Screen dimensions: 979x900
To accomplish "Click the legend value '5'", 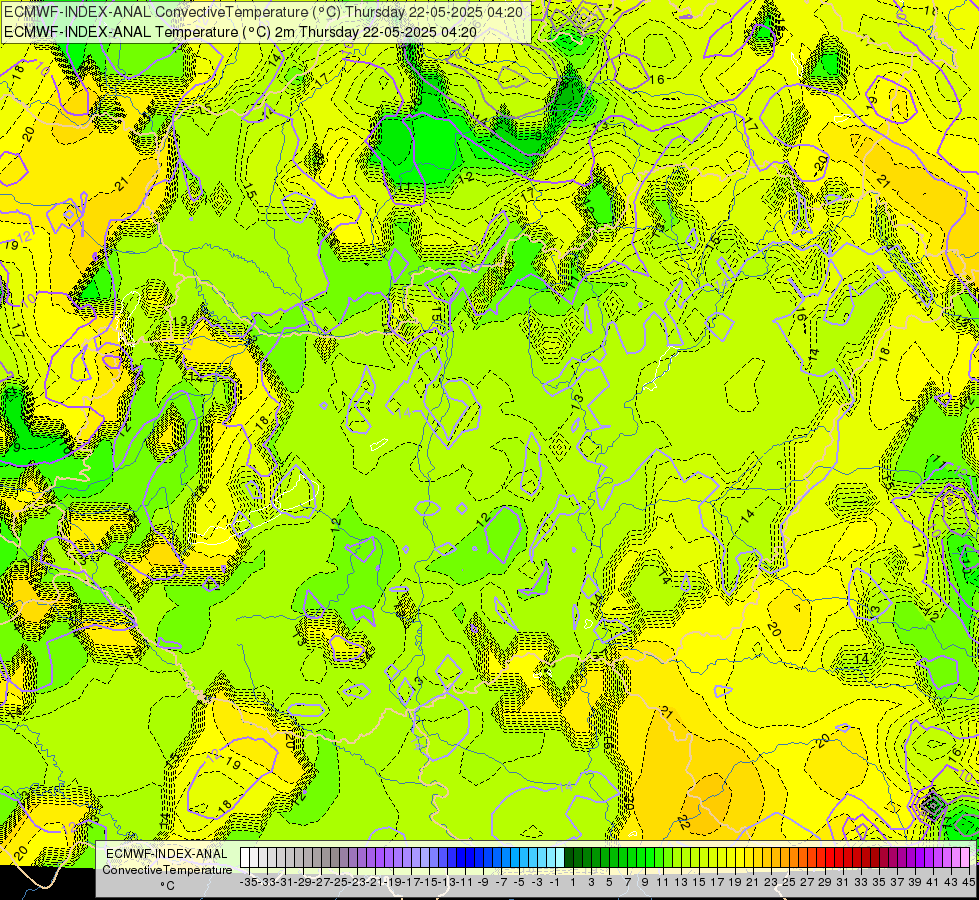I will pyautogui.click(x=609, y=883).
